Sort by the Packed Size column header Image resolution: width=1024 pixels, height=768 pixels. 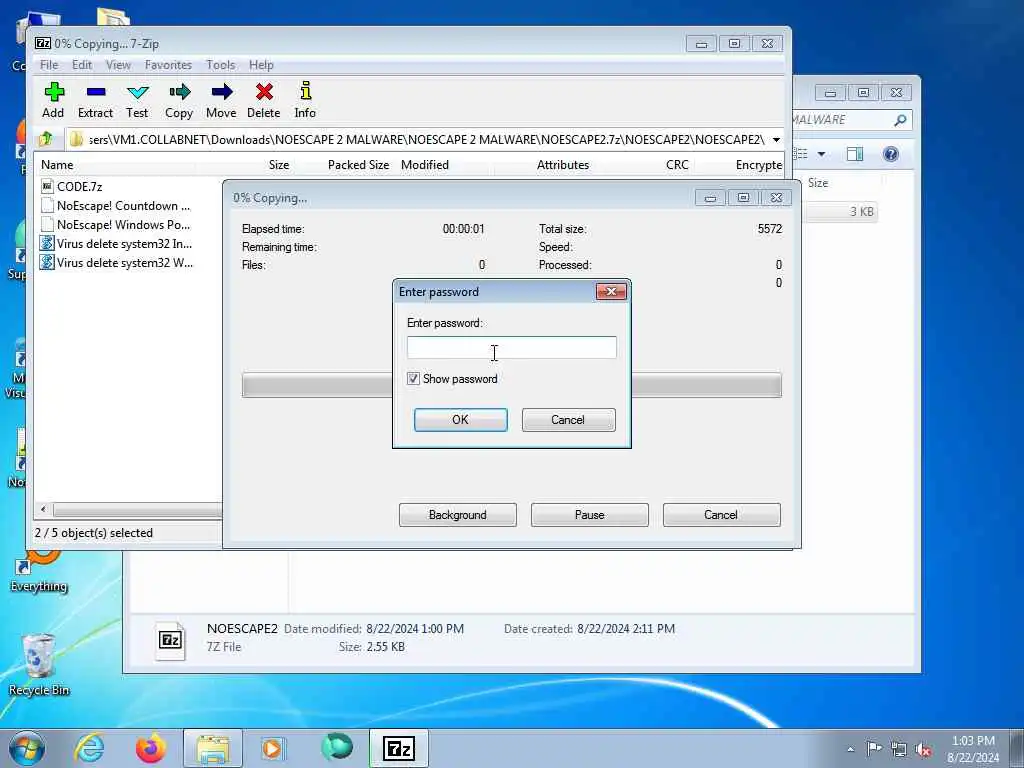tap(358, 165)
